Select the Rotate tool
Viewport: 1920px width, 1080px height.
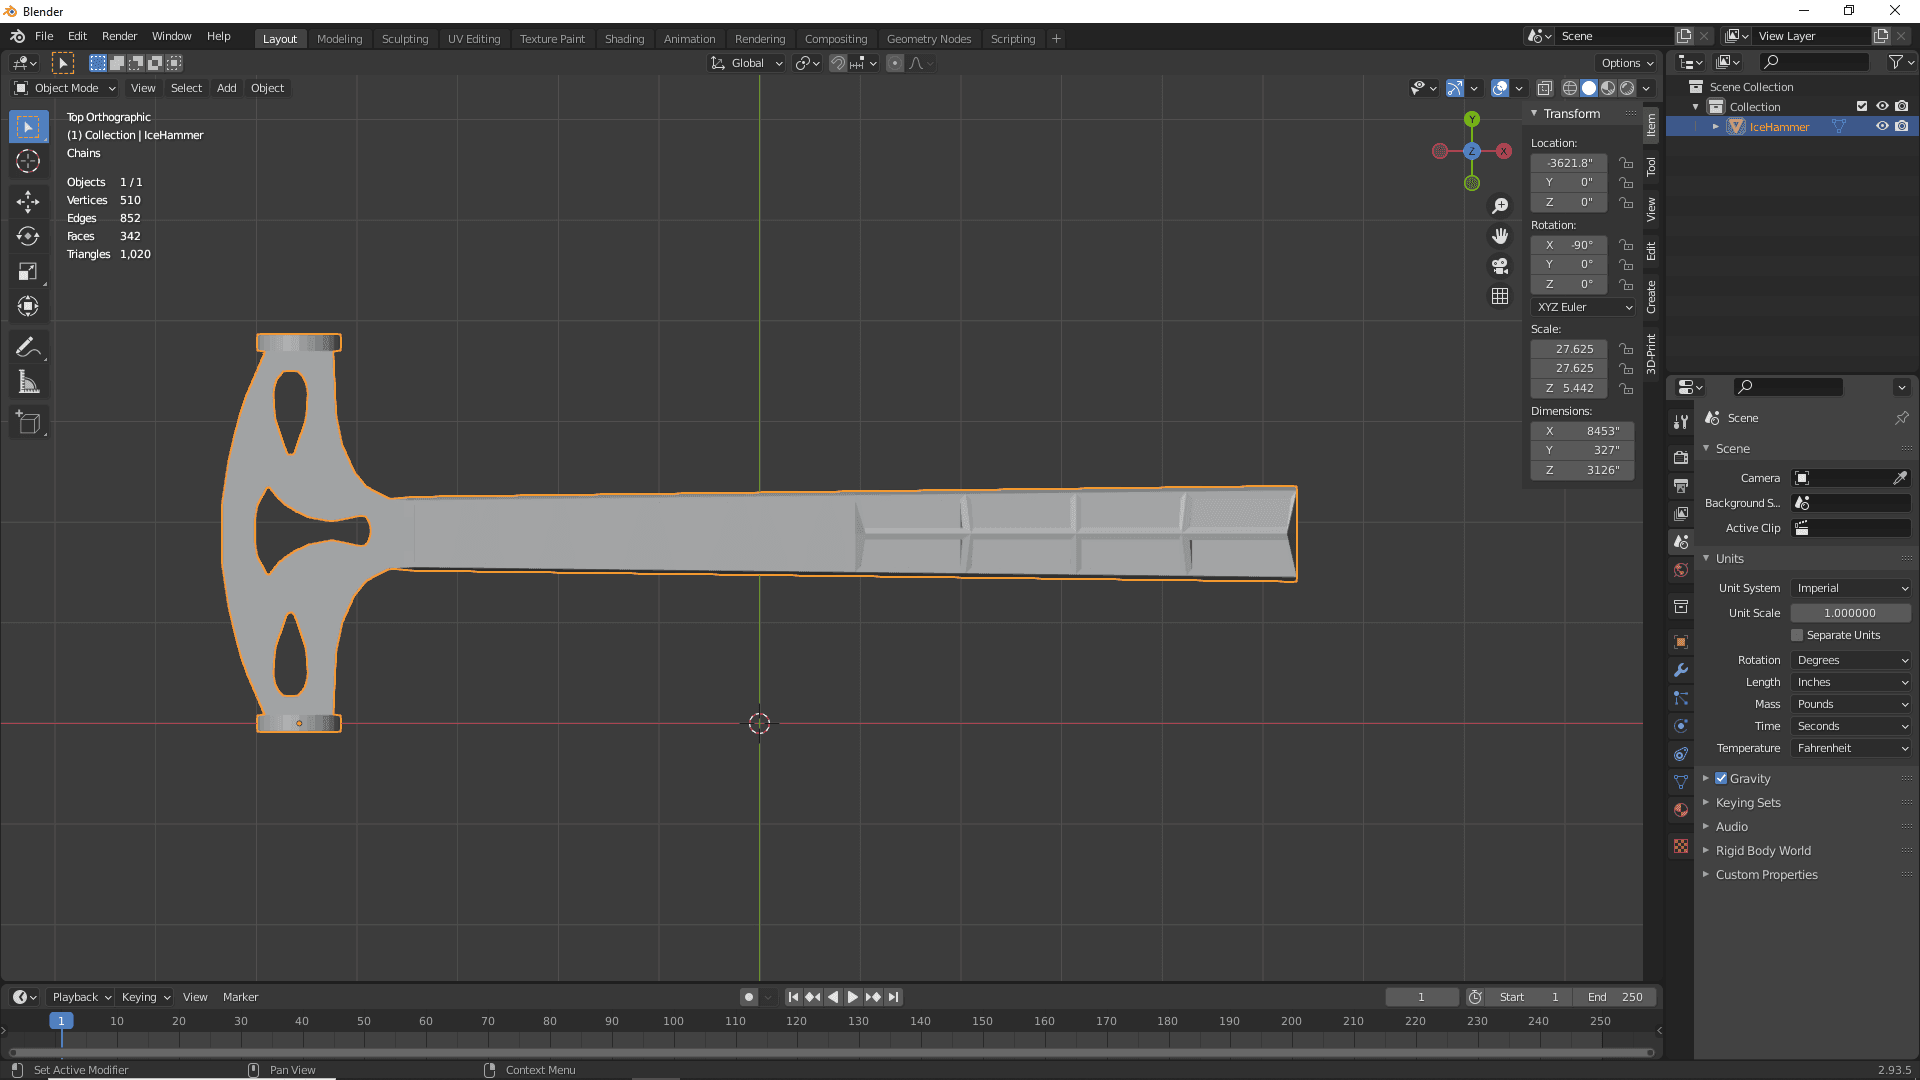click(28, 237)
